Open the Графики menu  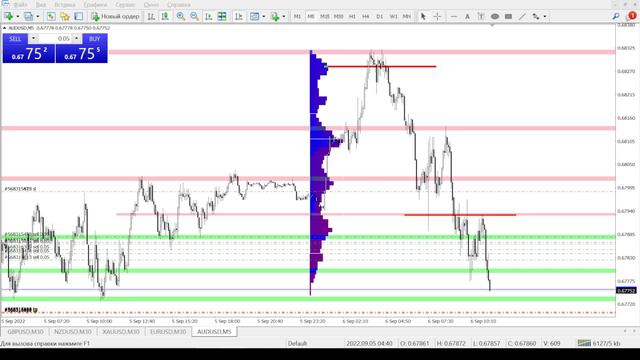[x=95, y=4]
